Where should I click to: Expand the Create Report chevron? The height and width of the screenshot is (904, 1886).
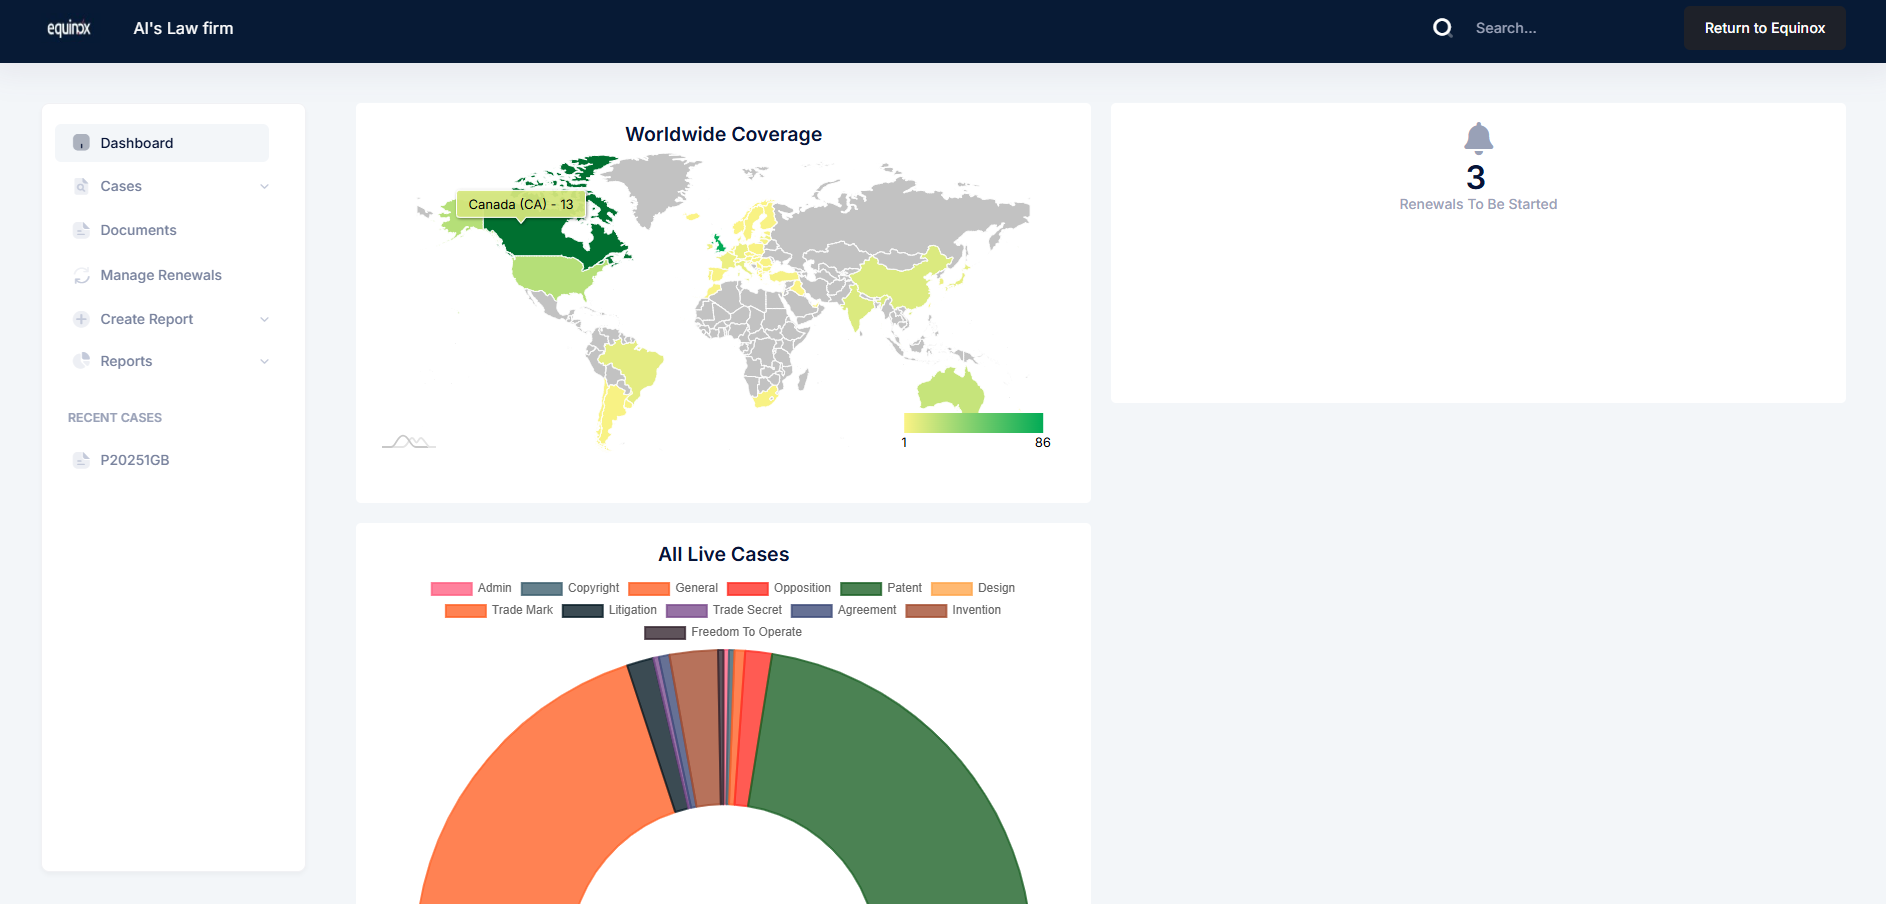264,319
